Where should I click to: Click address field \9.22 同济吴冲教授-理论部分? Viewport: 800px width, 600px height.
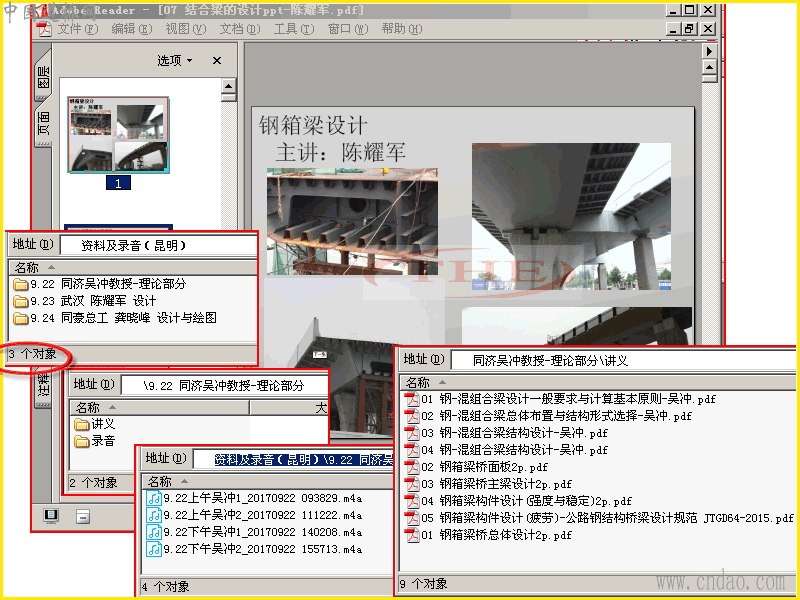[224, 385]
